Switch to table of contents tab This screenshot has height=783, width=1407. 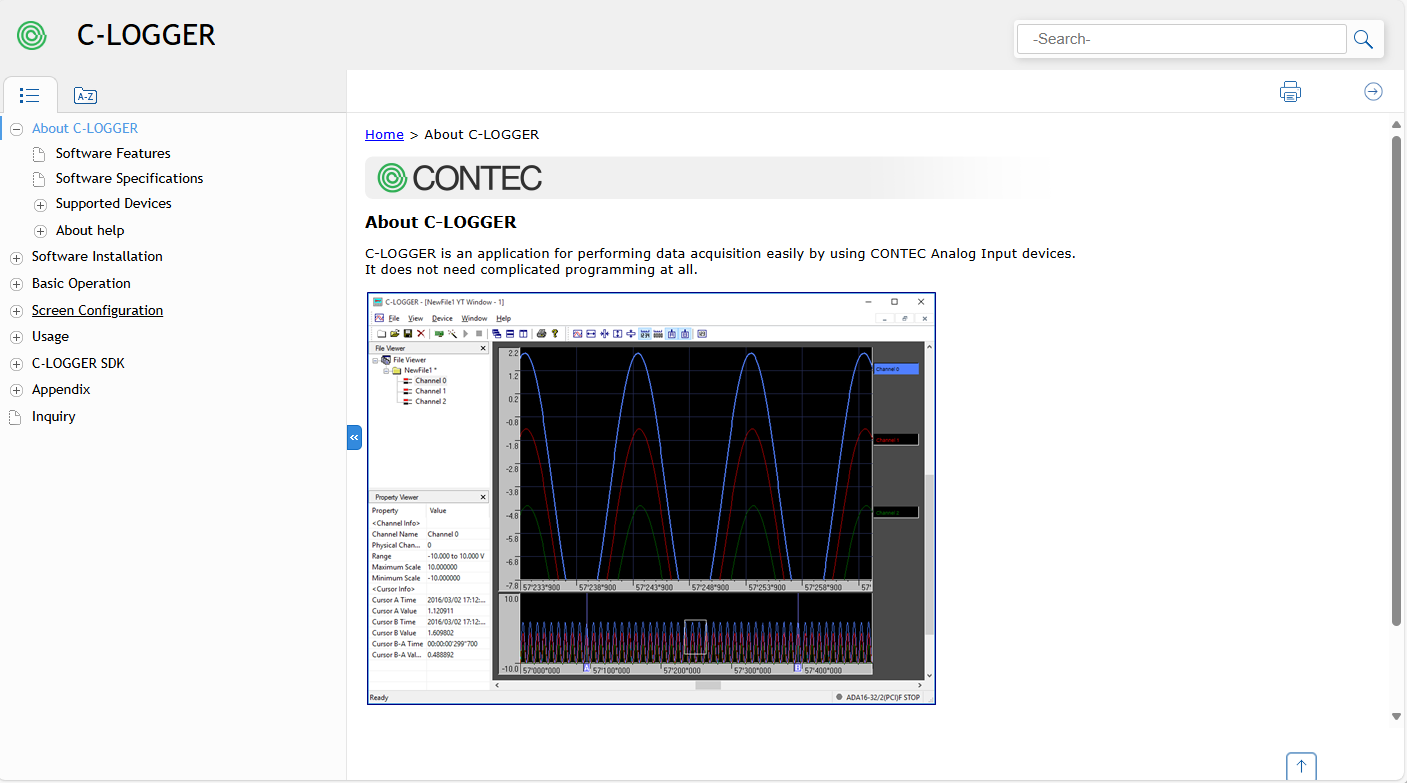(29, 96)
